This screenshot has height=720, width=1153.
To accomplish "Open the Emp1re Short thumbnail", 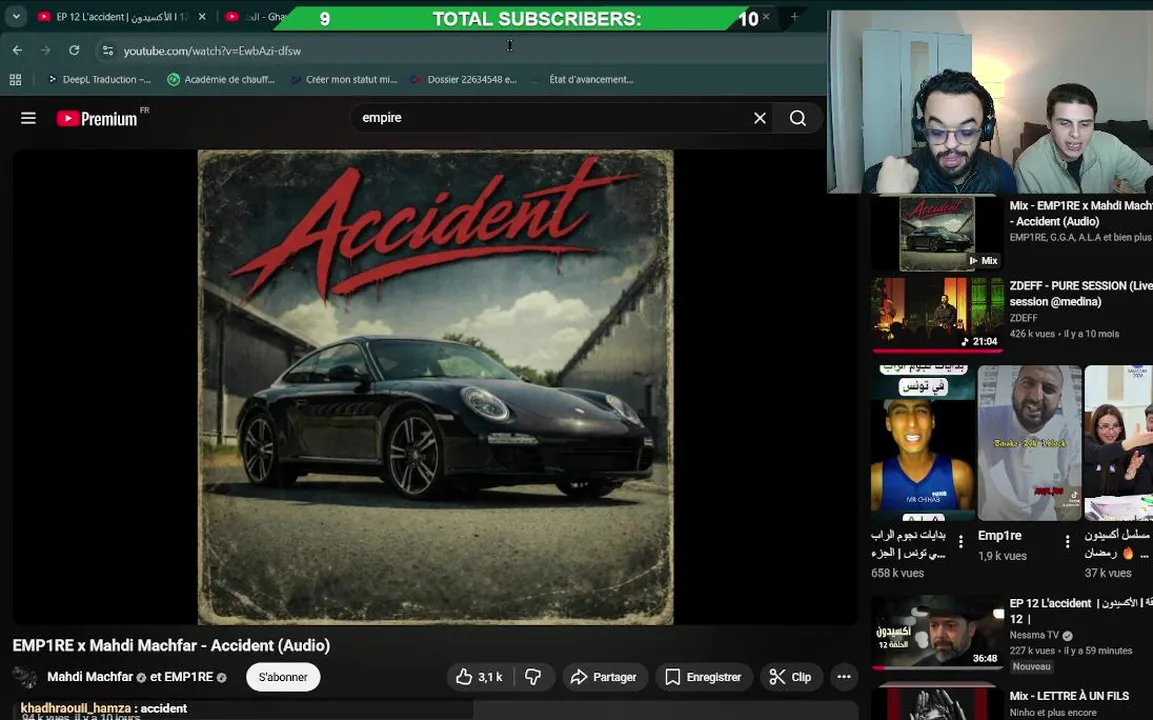I will click(x=1029, y=443).
